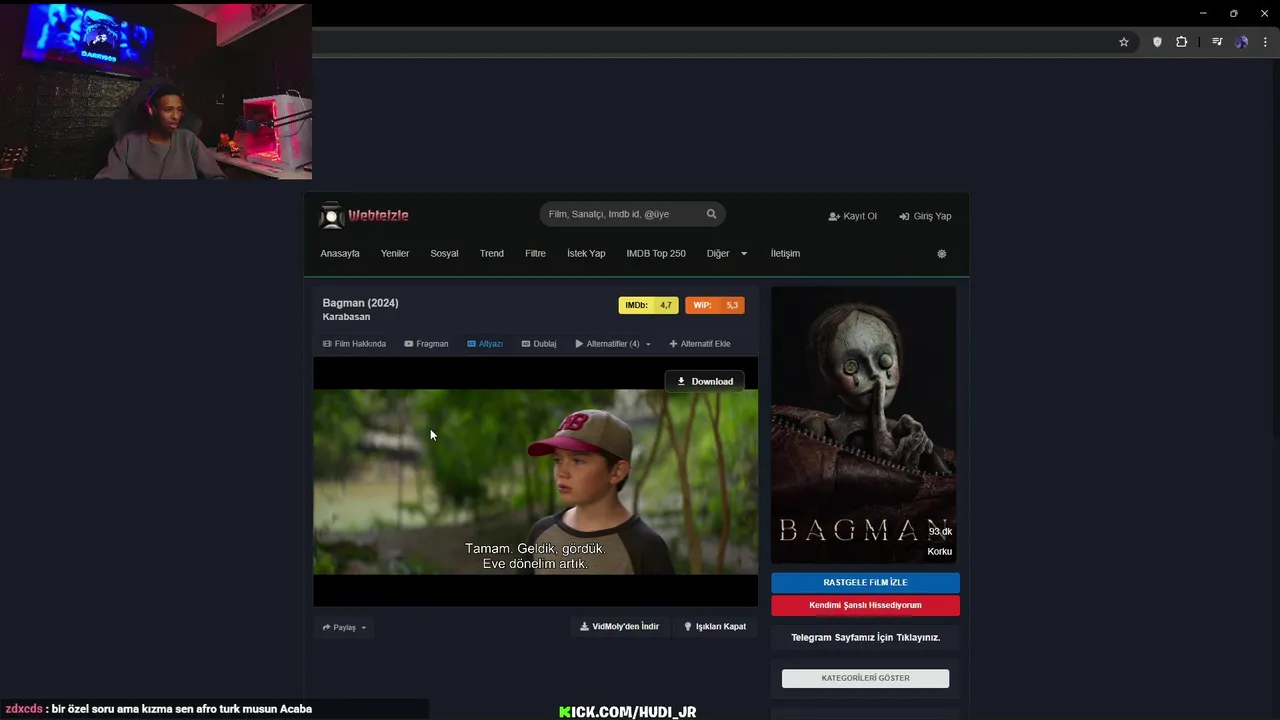Bookmark the page with the star icon

tap(1124, 42)
